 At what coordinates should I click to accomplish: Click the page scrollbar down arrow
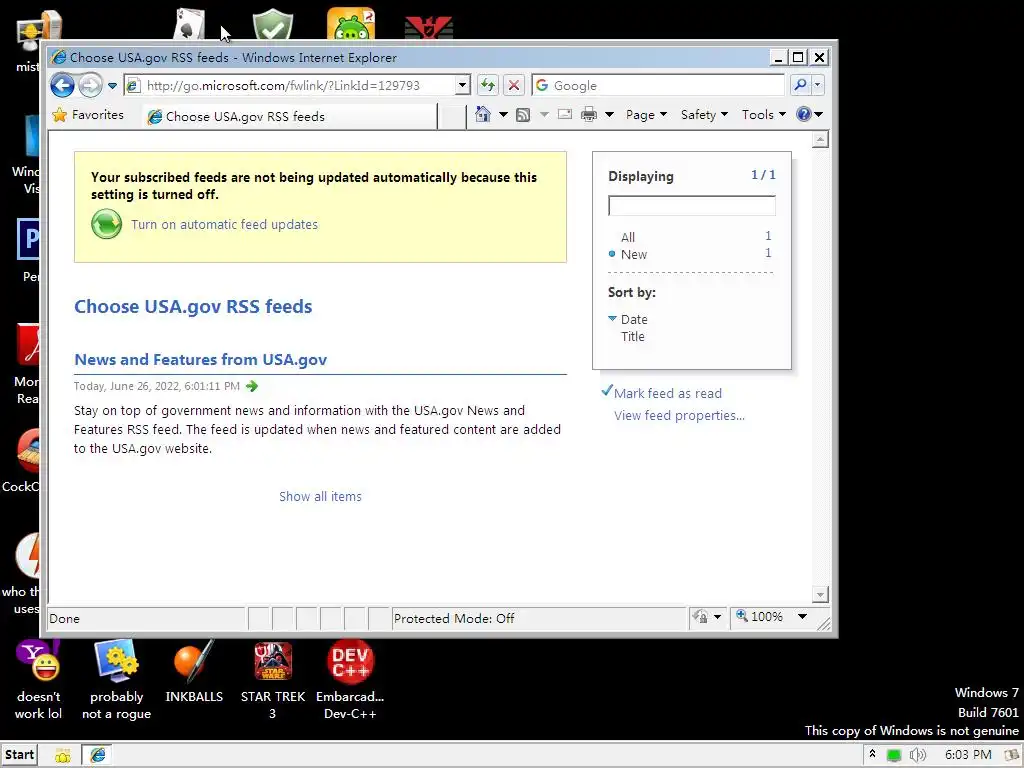820,594
